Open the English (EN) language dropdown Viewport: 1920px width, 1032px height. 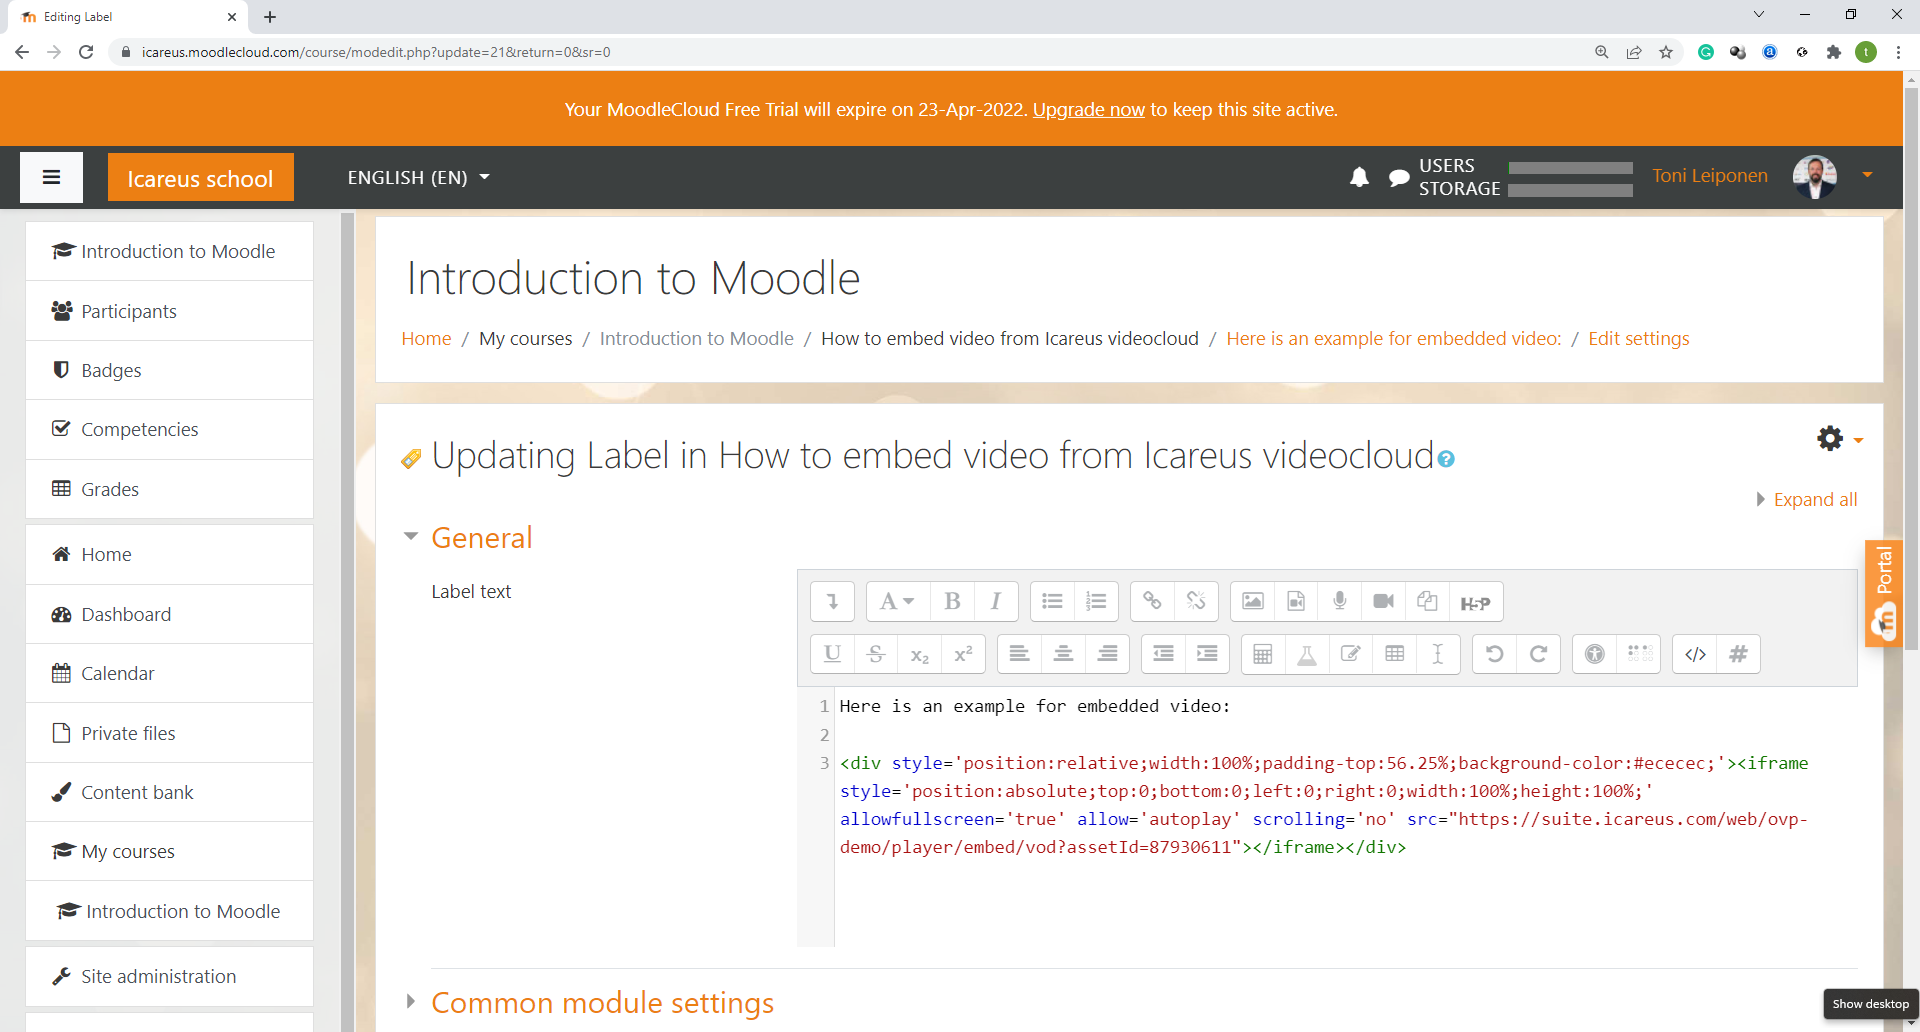418,177
